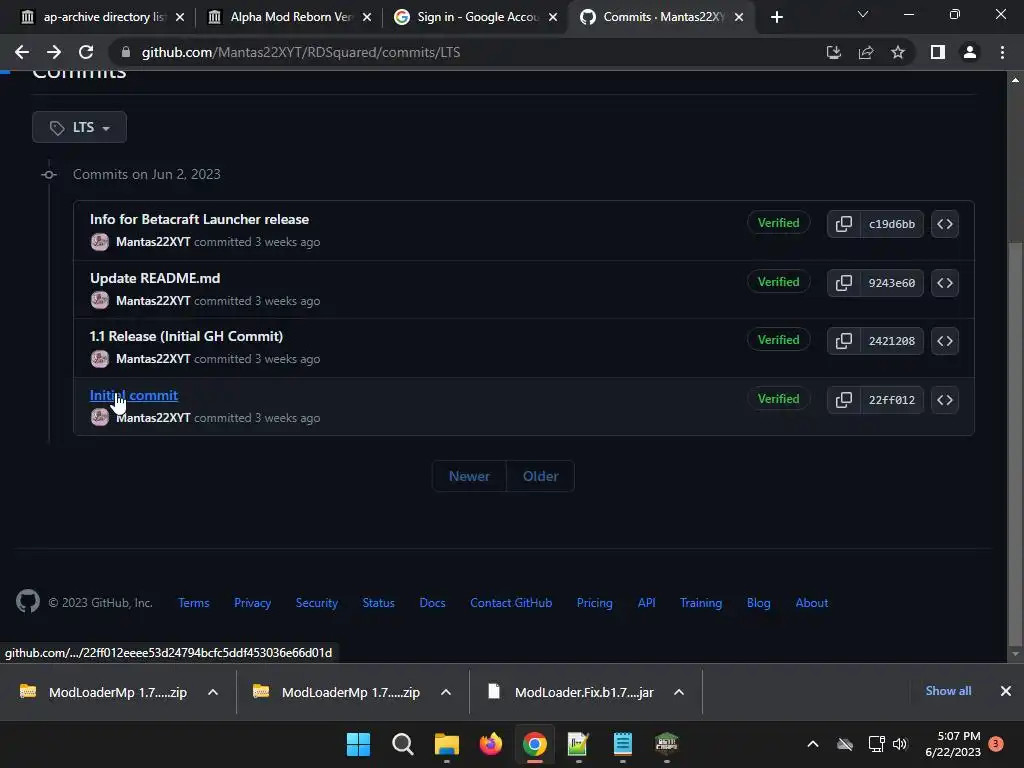This screenshot has width=1024, height=768.
Task: Open 'Update README.md' commit
Action: [155, 278]
